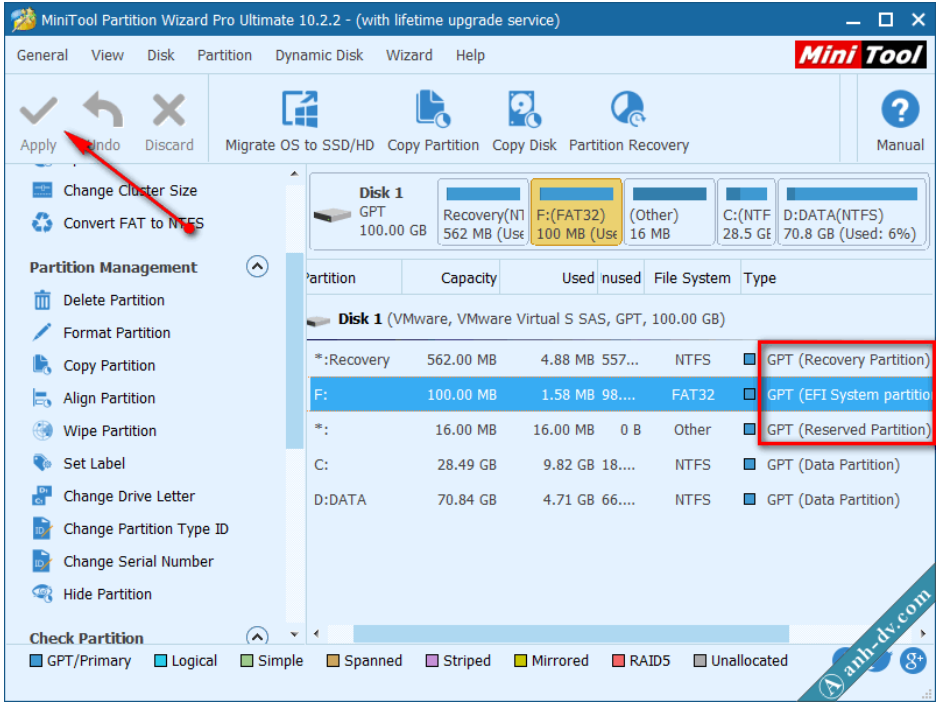The width and height of the screenshot is (941, 710).
Task: Select the Recovery partition block in disk map
Action: click(x=483, y=212)
